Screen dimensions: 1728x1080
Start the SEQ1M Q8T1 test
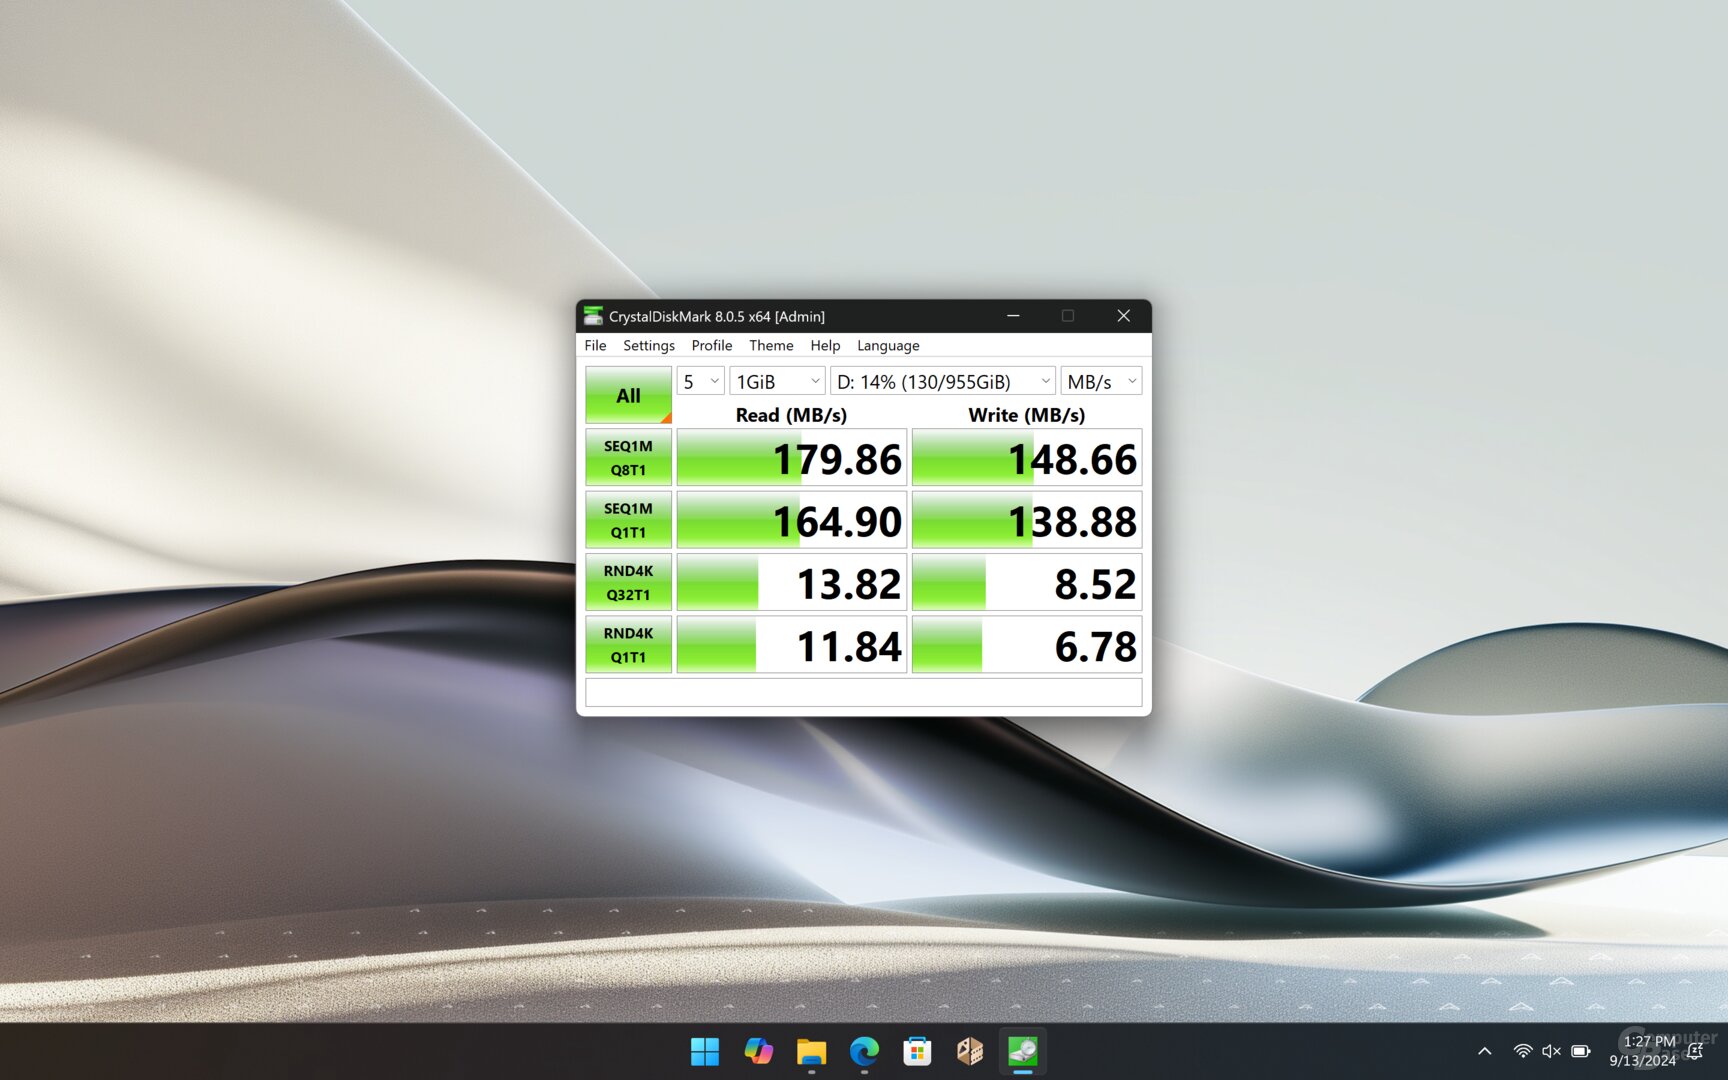coord(628,458)
